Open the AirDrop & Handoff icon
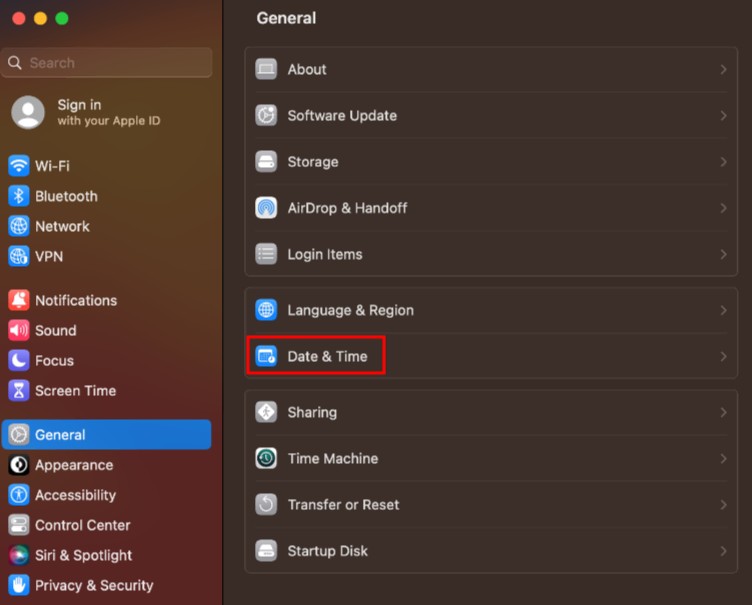 point(266,208)
